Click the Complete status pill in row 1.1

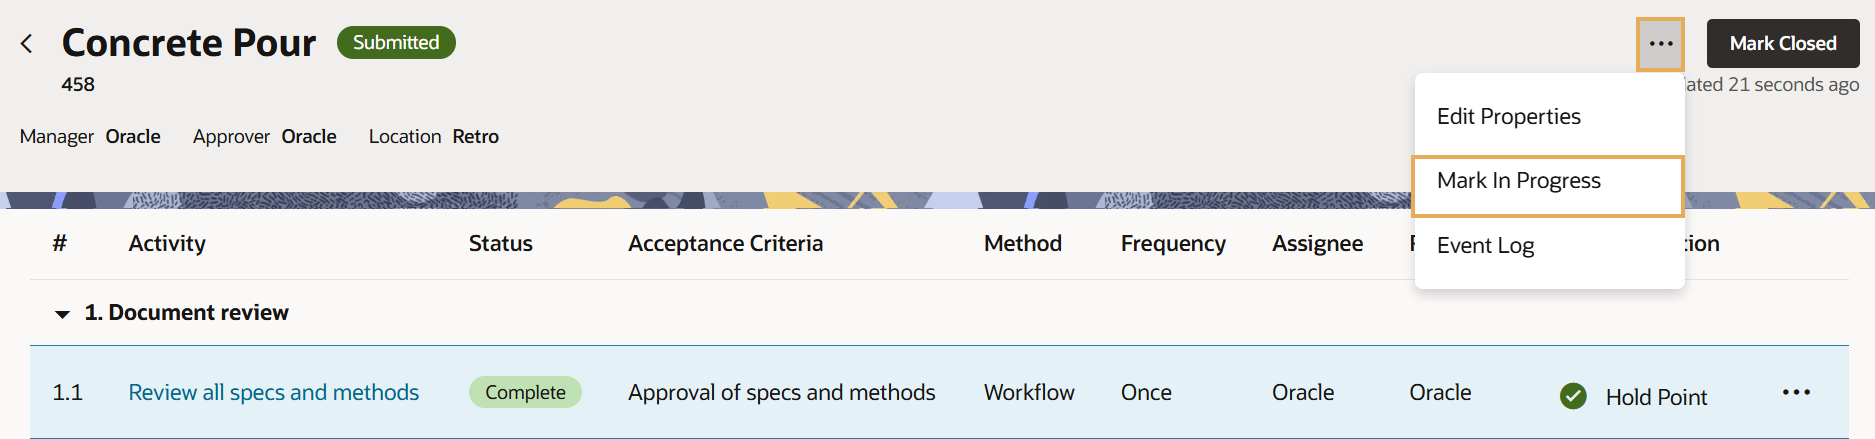coord(525,392)
